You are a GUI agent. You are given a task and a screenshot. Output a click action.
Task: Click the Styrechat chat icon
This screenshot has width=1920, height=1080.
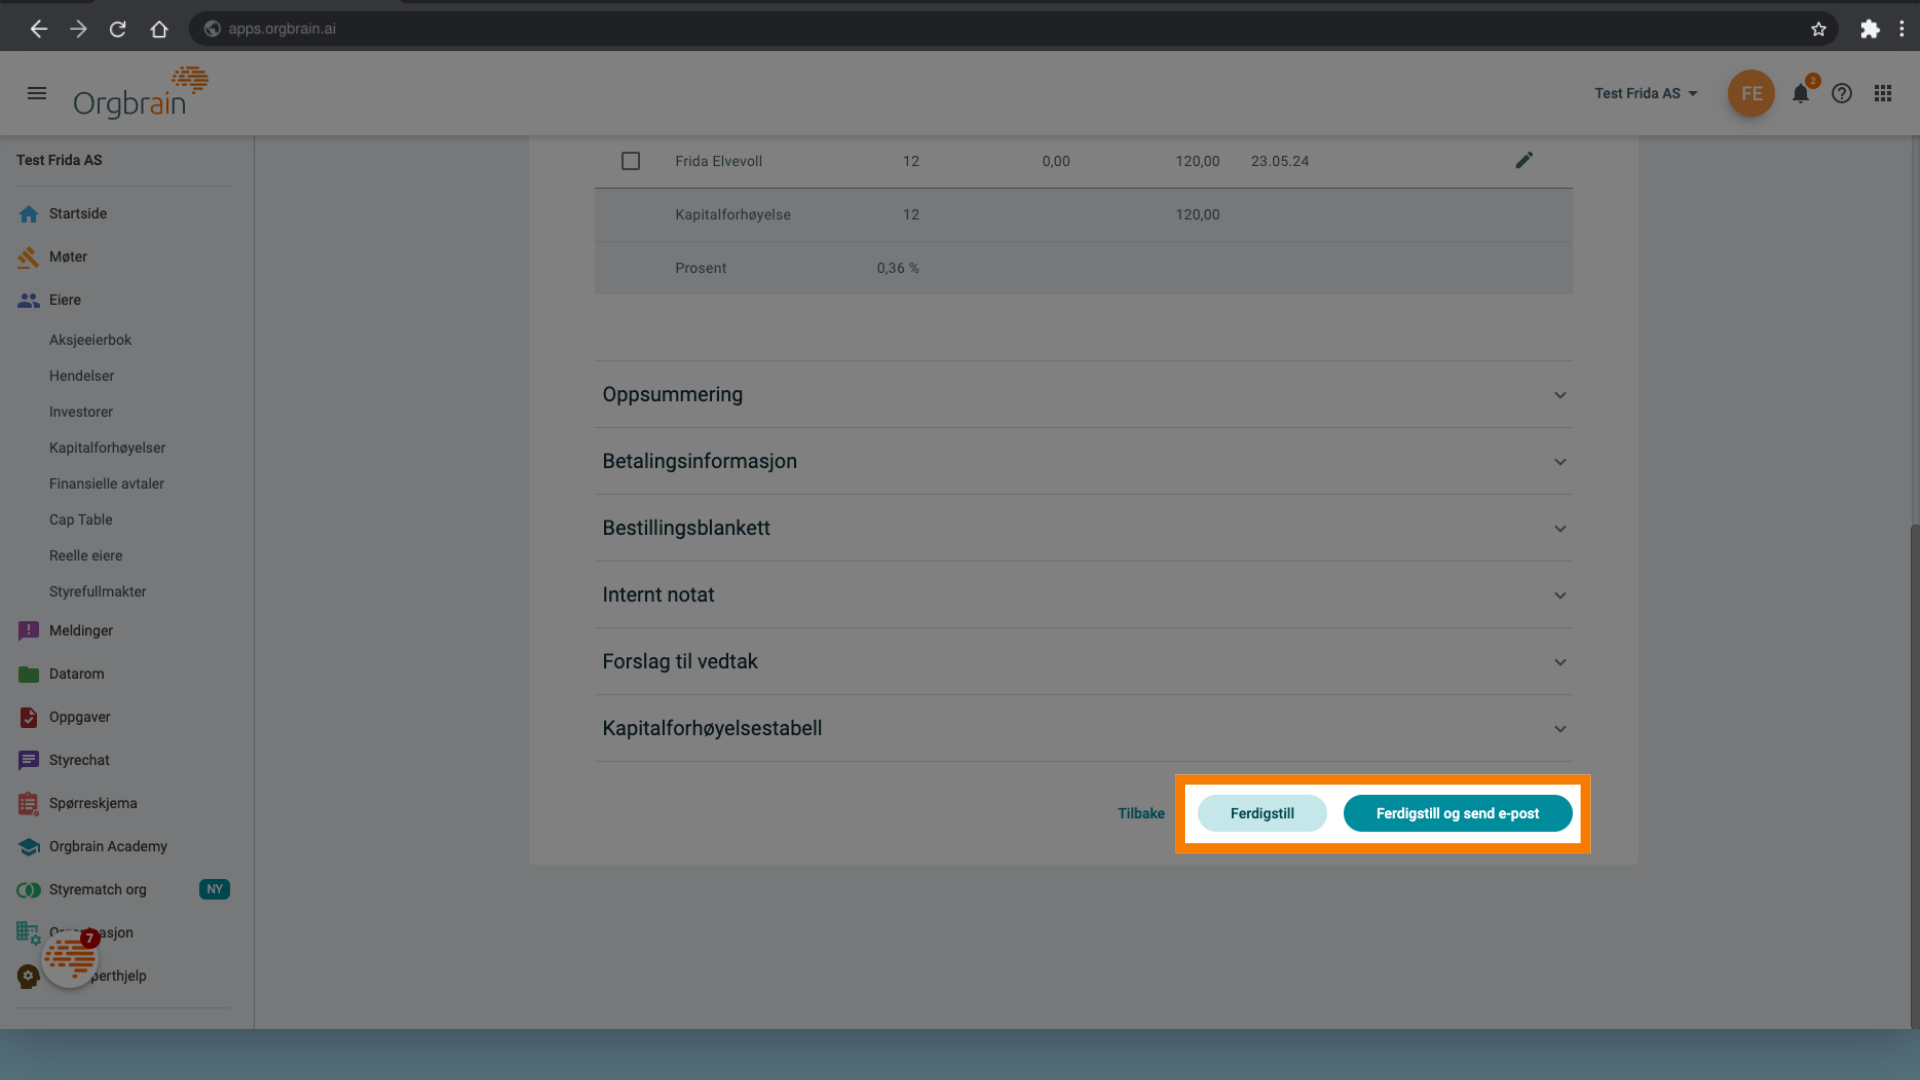click(x=28, y=760)
